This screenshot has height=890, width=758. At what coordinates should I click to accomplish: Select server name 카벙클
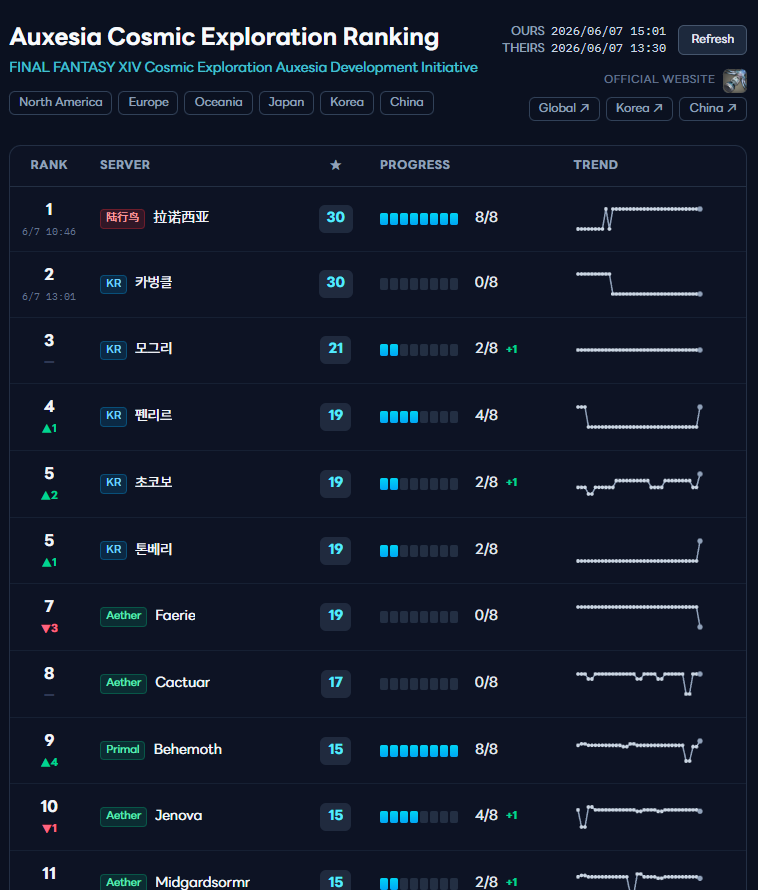click(153, 283)
